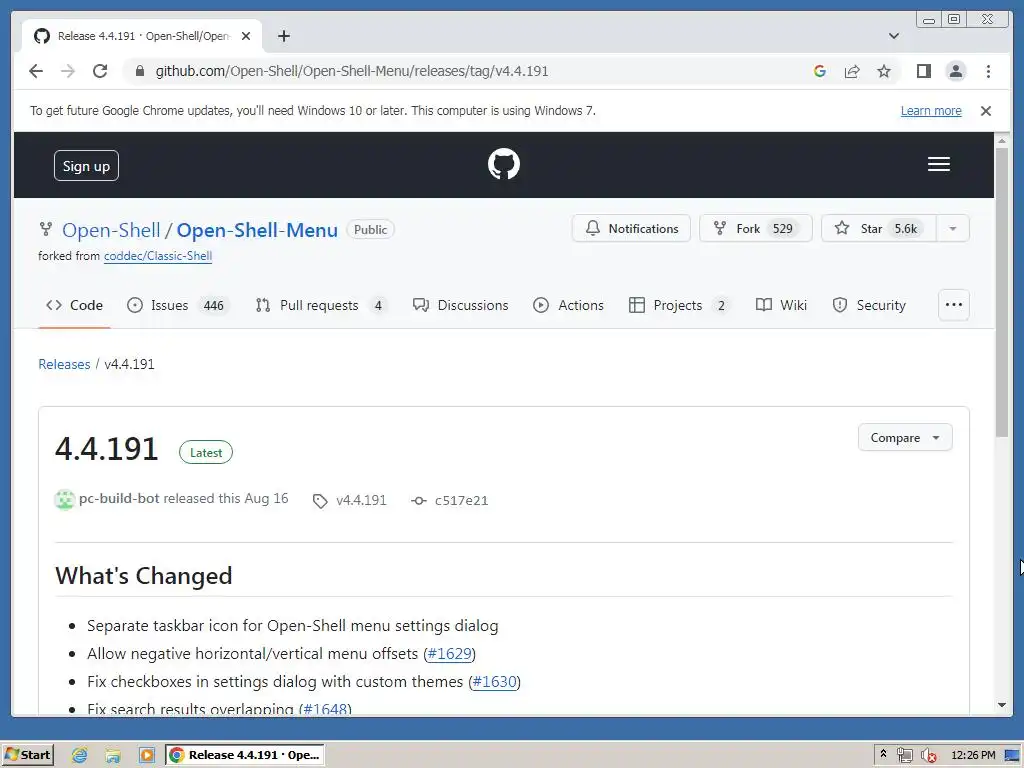Click the Notifications button
The height and width of the screenshot is (768, 1024).
631,229
